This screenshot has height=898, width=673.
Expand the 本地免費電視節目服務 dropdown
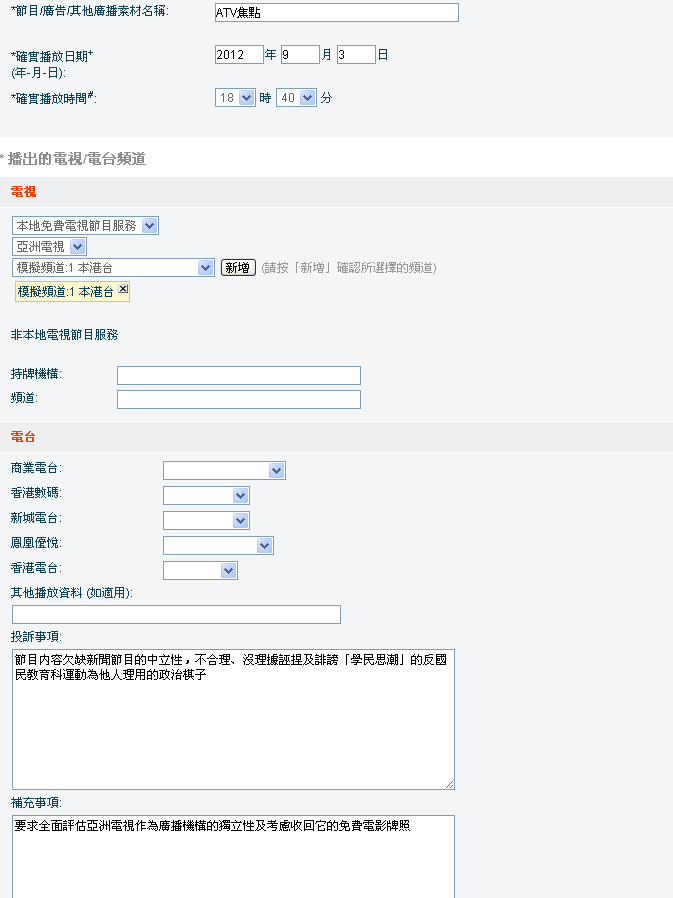[85, 226]
